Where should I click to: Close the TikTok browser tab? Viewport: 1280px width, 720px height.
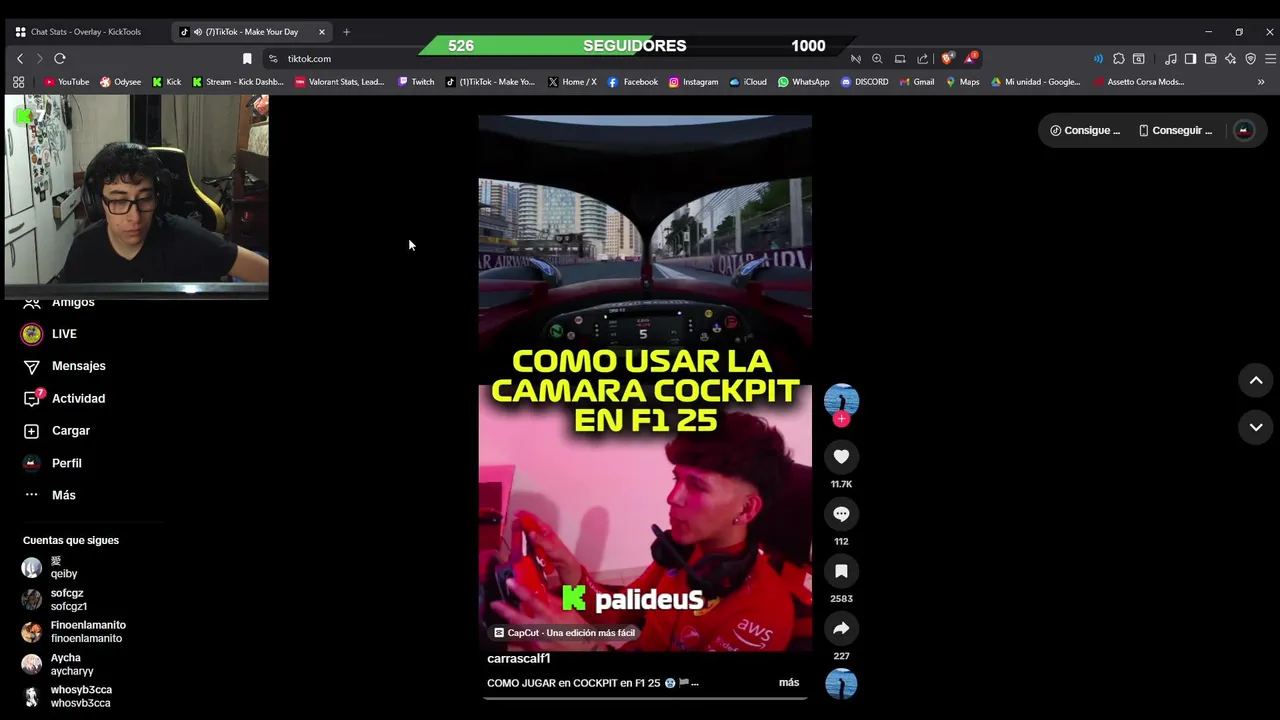coord(322,32)
